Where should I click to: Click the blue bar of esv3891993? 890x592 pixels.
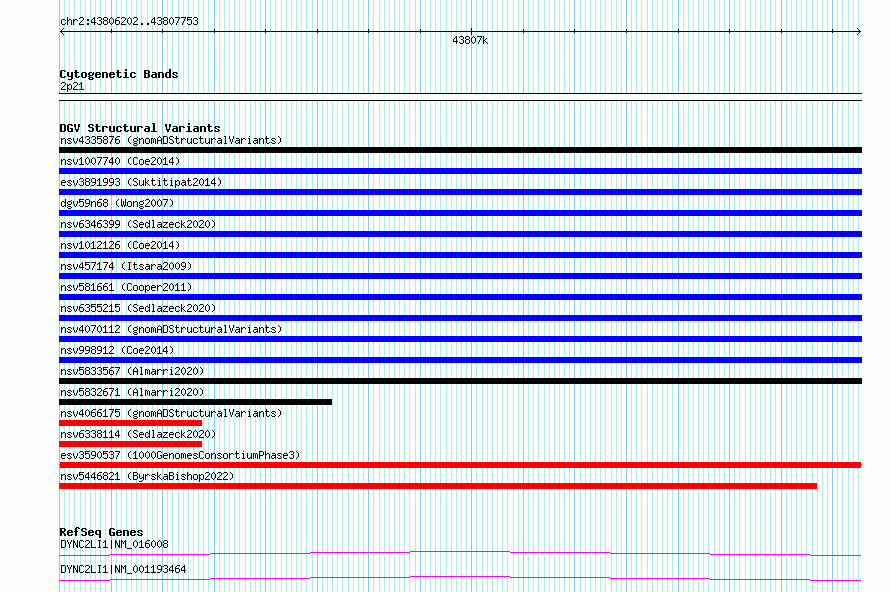[x=460, y=192]
